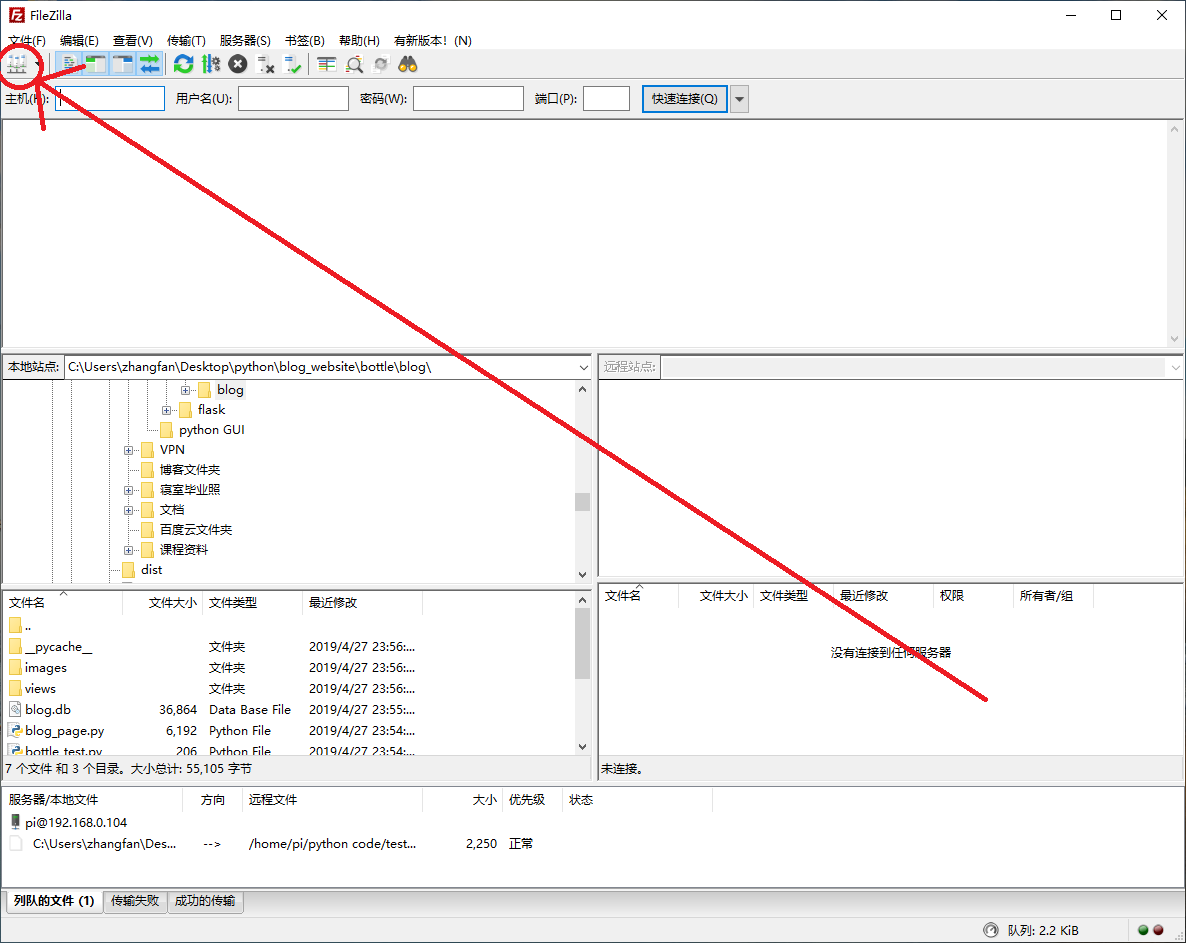Screen dimensions: 1186x943
Task: Click the disconnect from server icon
Action: click(265, 65)
